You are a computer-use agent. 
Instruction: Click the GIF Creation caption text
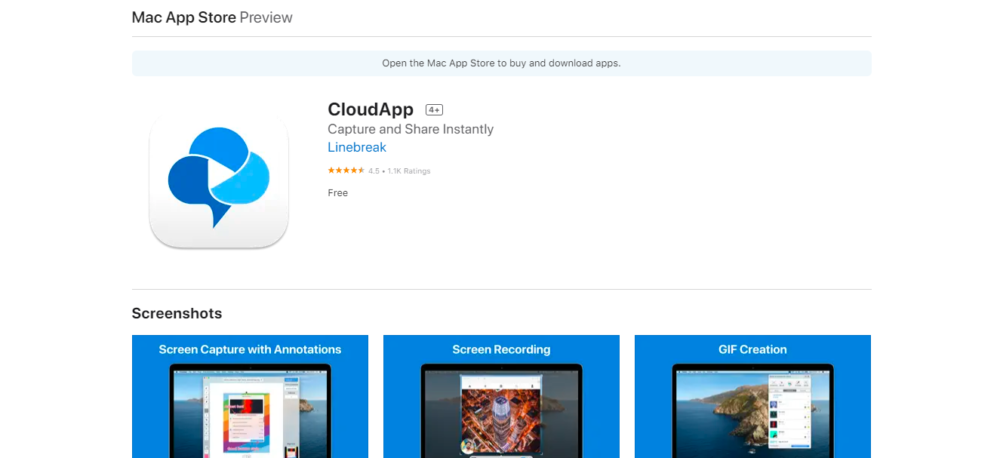pos(752,350)
